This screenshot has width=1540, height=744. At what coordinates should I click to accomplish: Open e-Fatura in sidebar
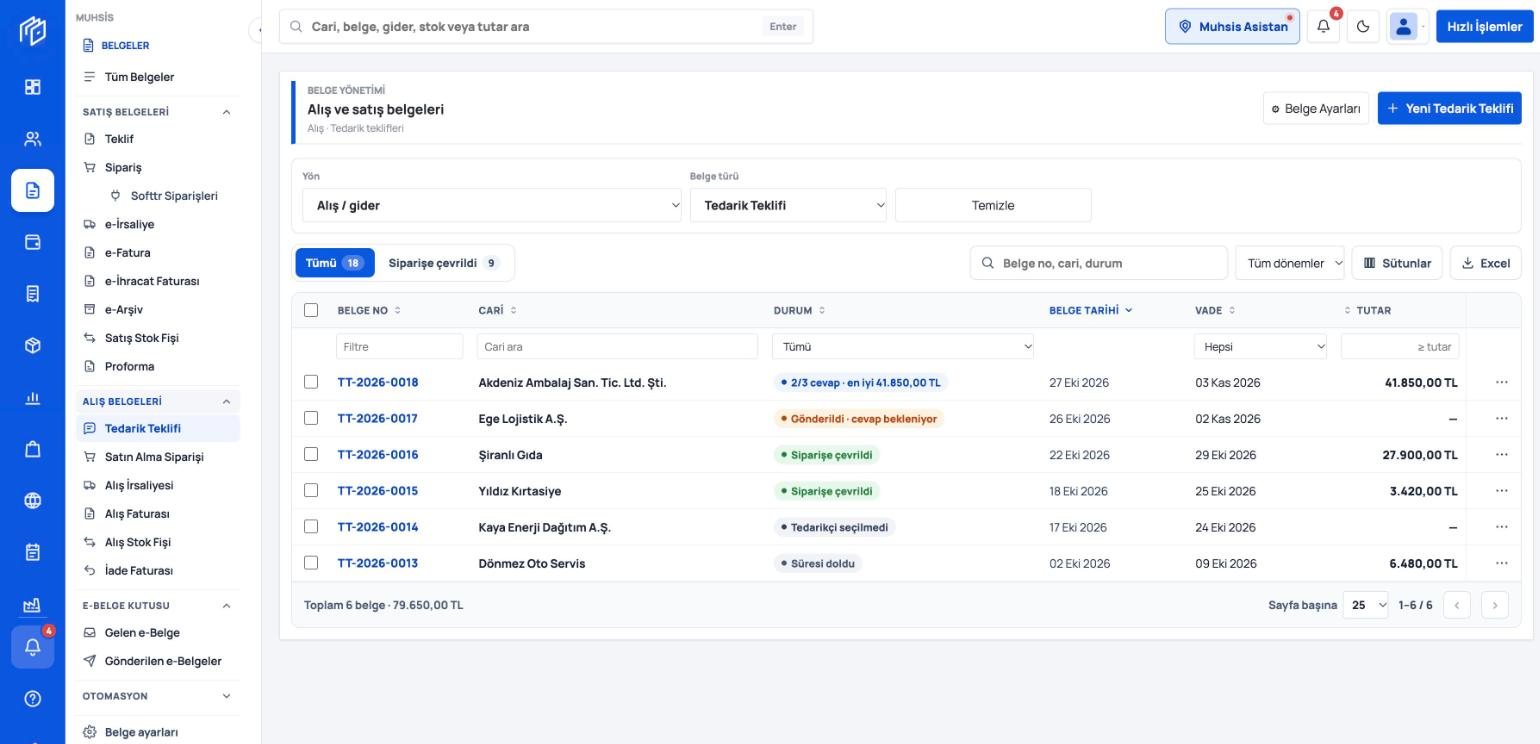click(x=128, y=253)
